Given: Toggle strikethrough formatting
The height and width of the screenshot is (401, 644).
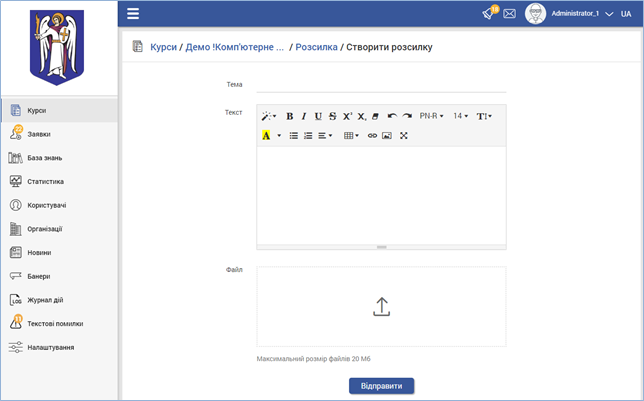Looking at the screenshot, I should [332, 116].
